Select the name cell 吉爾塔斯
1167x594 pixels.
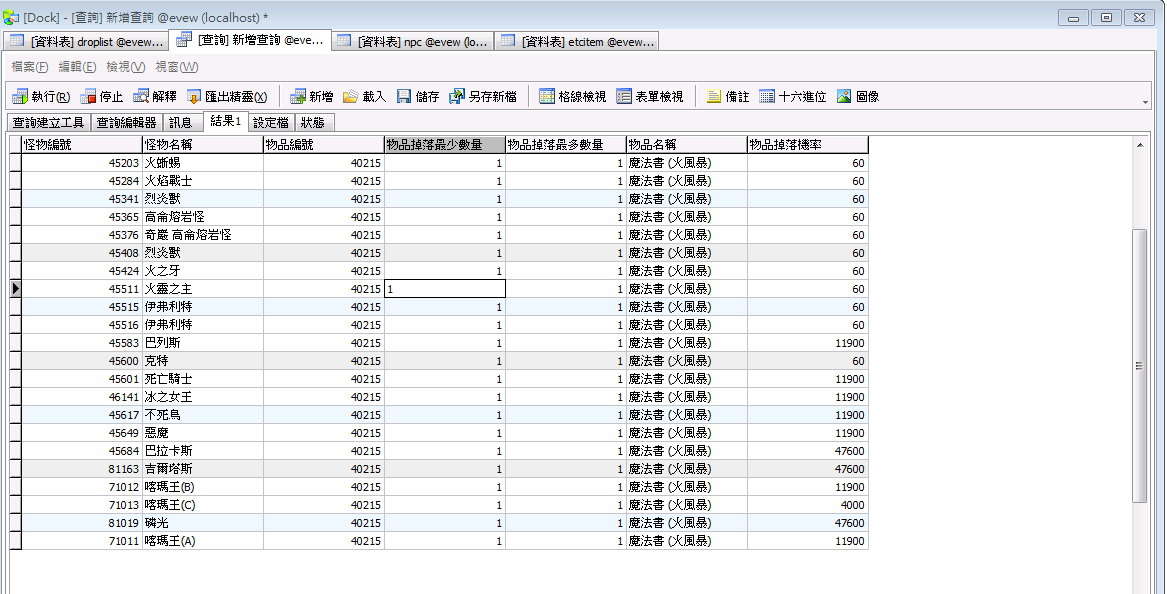click(202, 469)
